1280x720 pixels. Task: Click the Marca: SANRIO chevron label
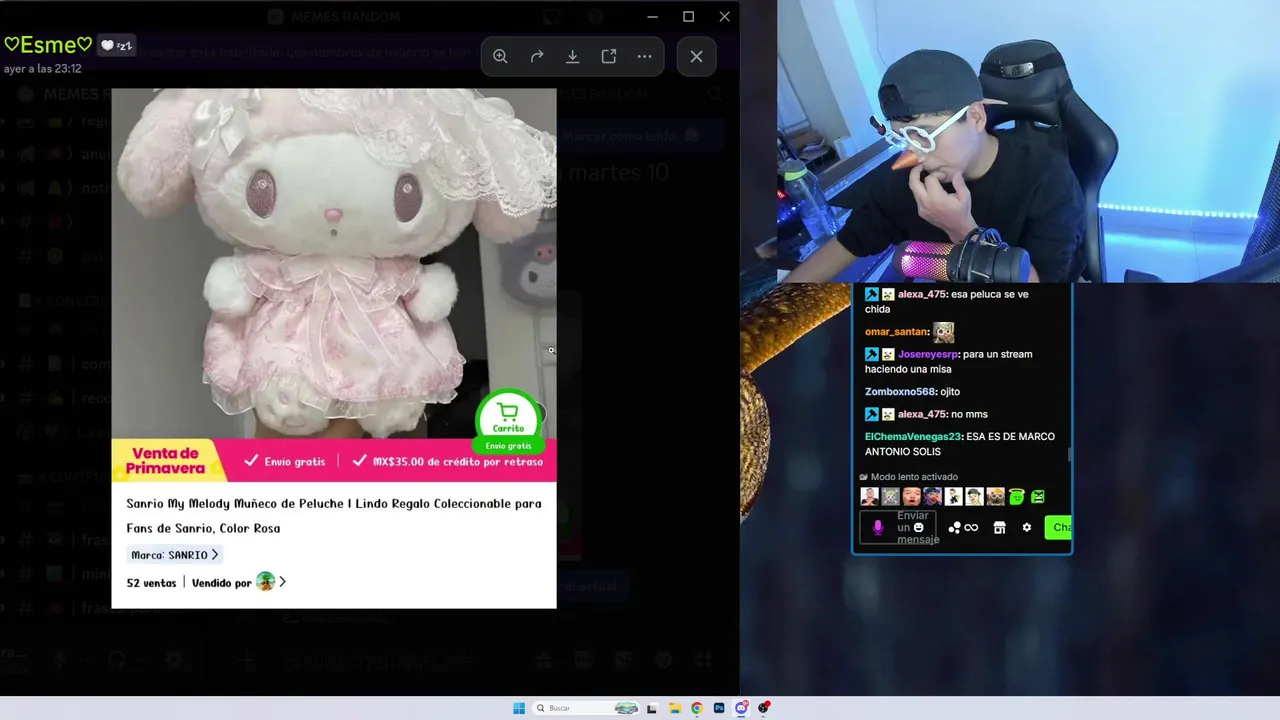coord(175,555)
